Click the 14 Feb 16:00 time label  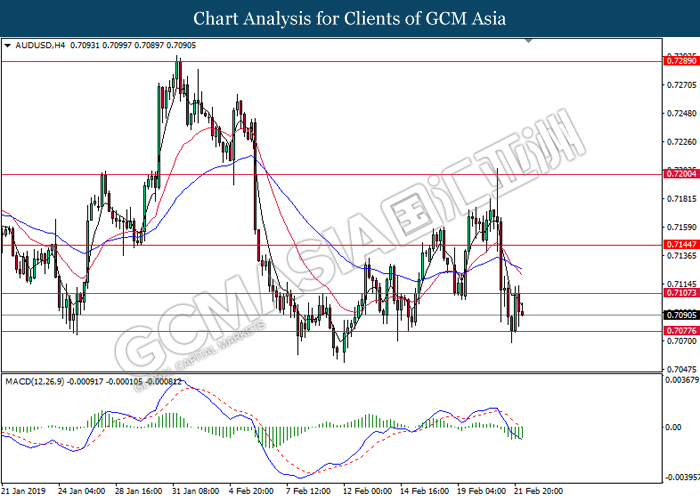pyautogui.click(x=425, y=491)
